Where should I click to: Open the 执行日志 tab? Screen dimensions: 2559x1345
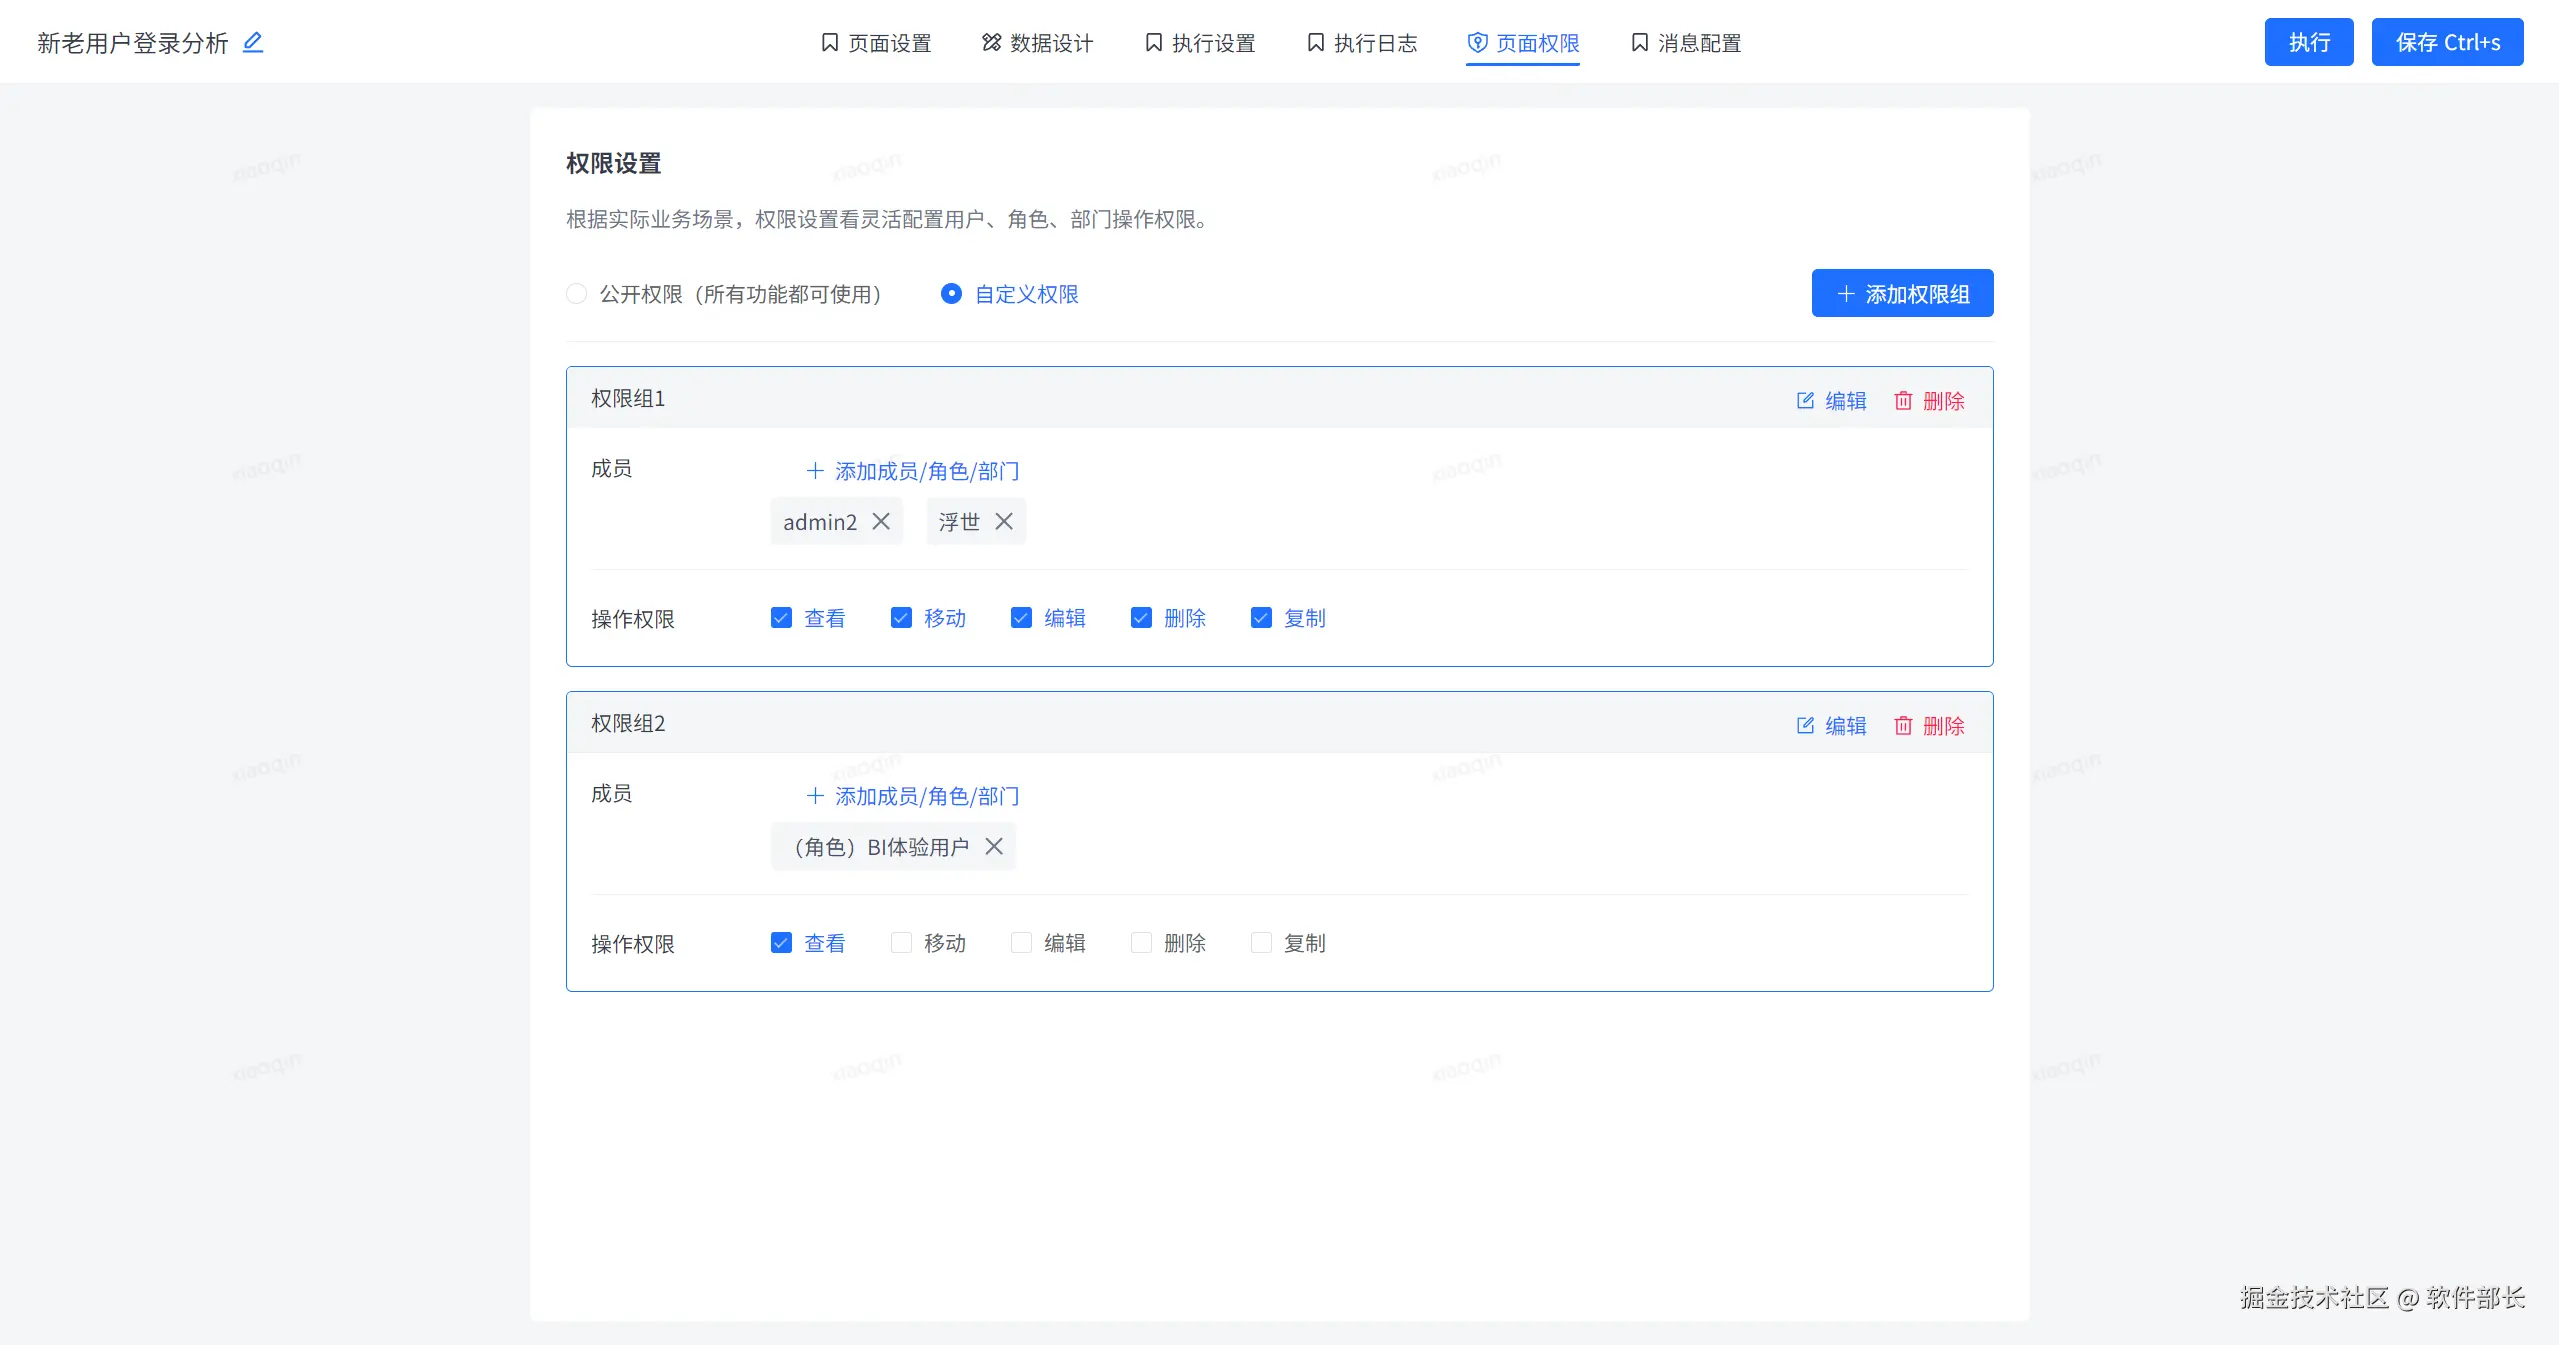(x=1362, y=43)
